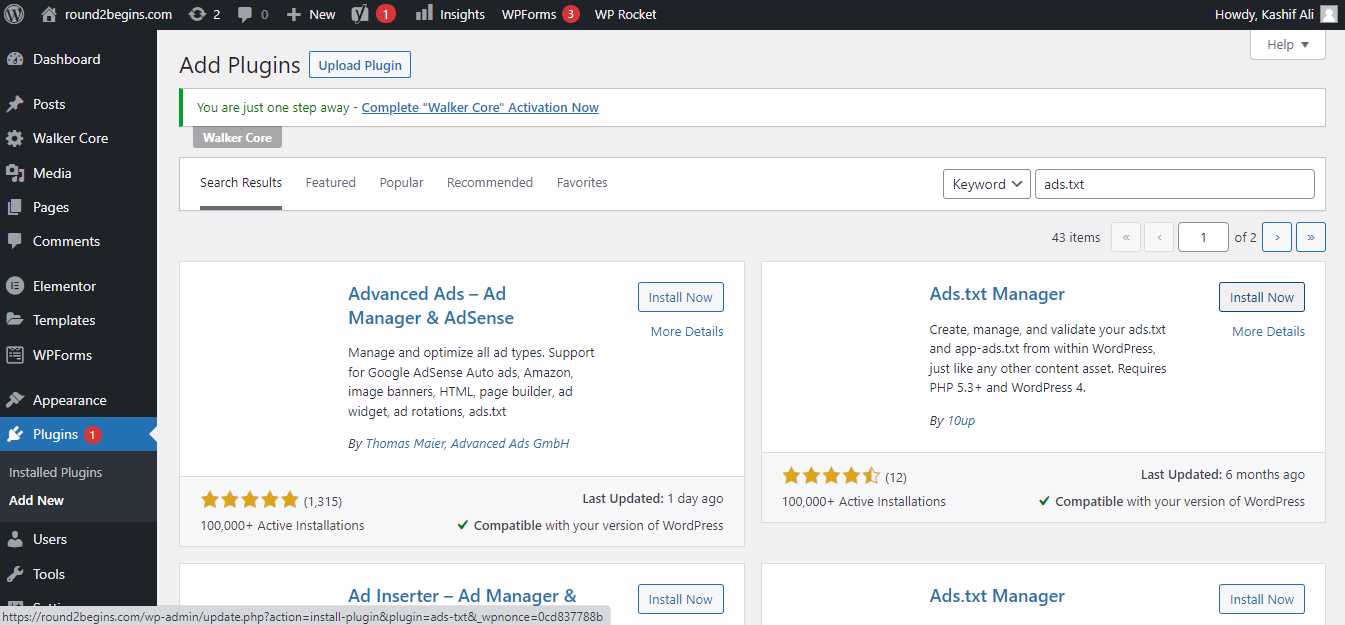Image resolution: width=1345 pixels, height=625 pixels.
Task: Open the updates icon showing 2
Action: (197, 14)
